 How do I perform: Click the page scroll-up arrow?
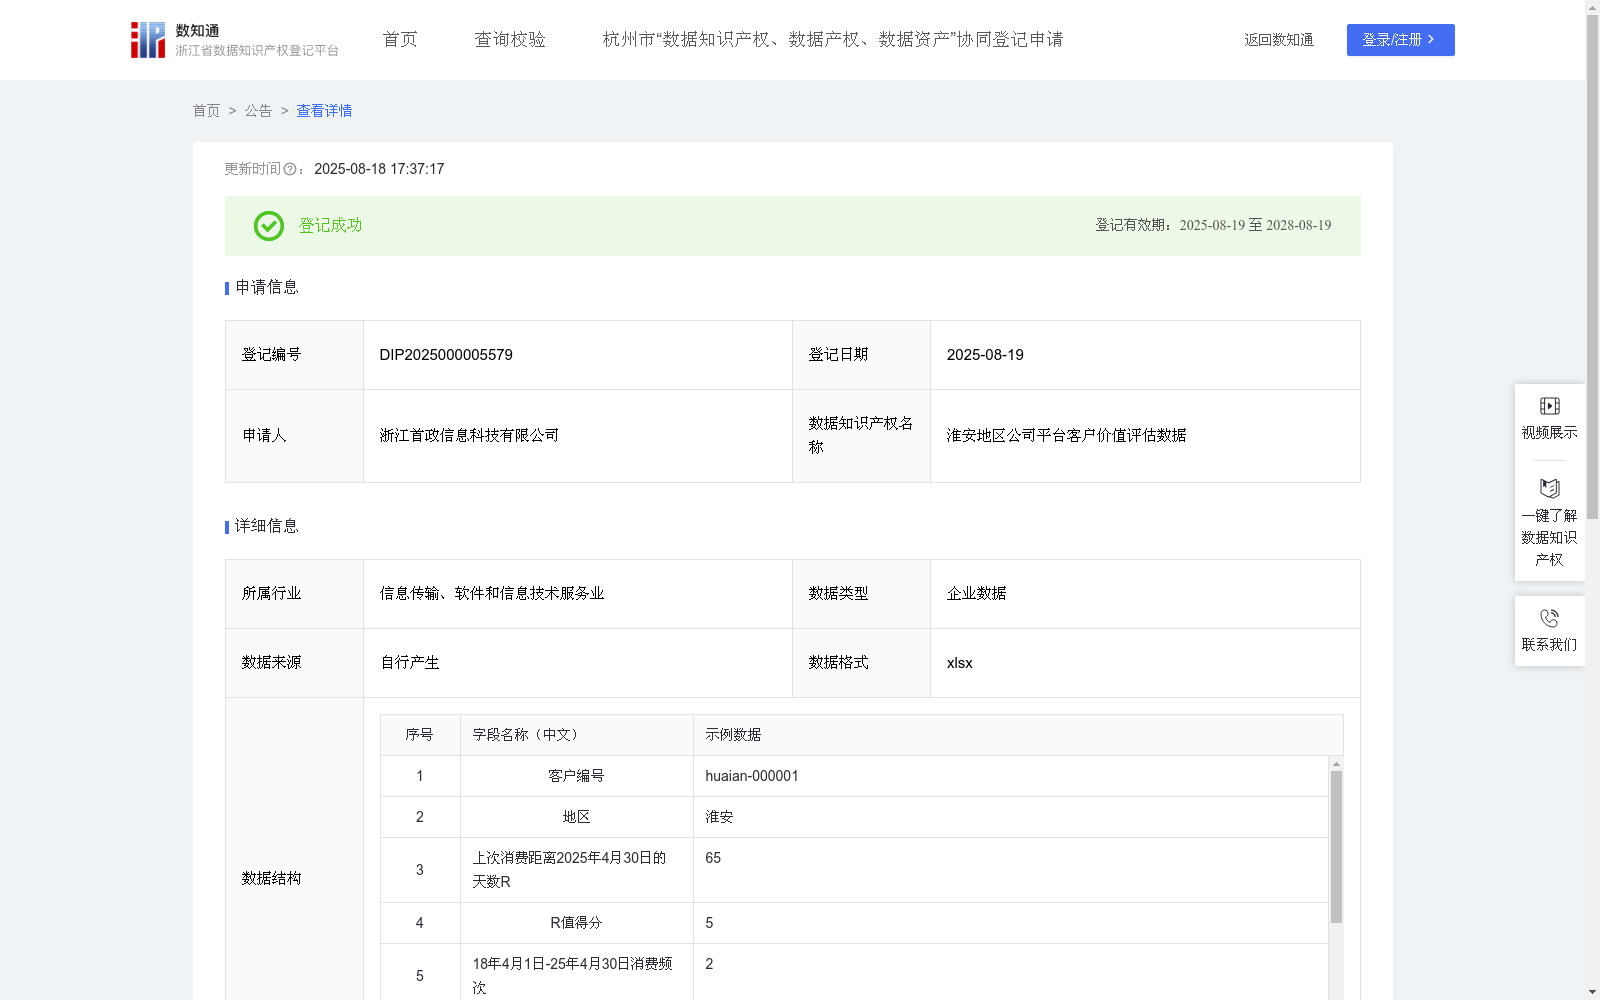point(1592,7)
